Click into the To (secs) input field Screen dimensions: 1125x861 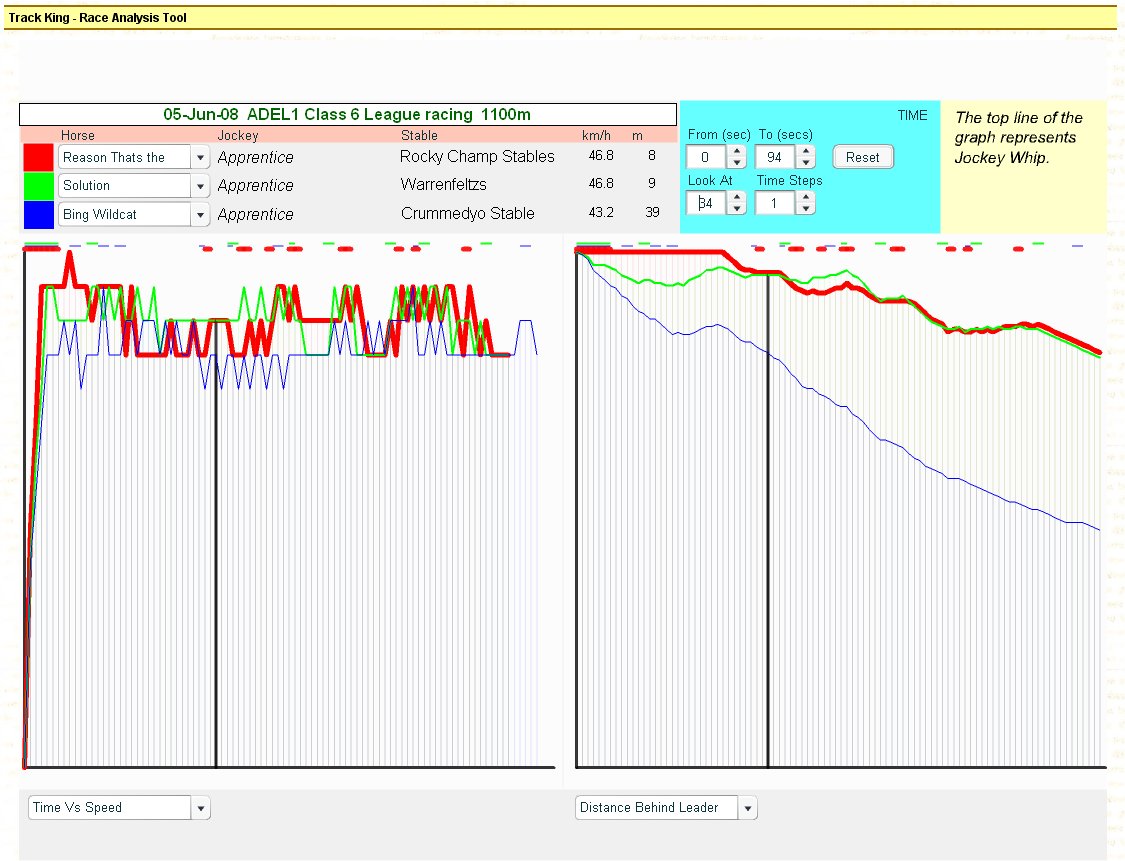coord(775,158)
